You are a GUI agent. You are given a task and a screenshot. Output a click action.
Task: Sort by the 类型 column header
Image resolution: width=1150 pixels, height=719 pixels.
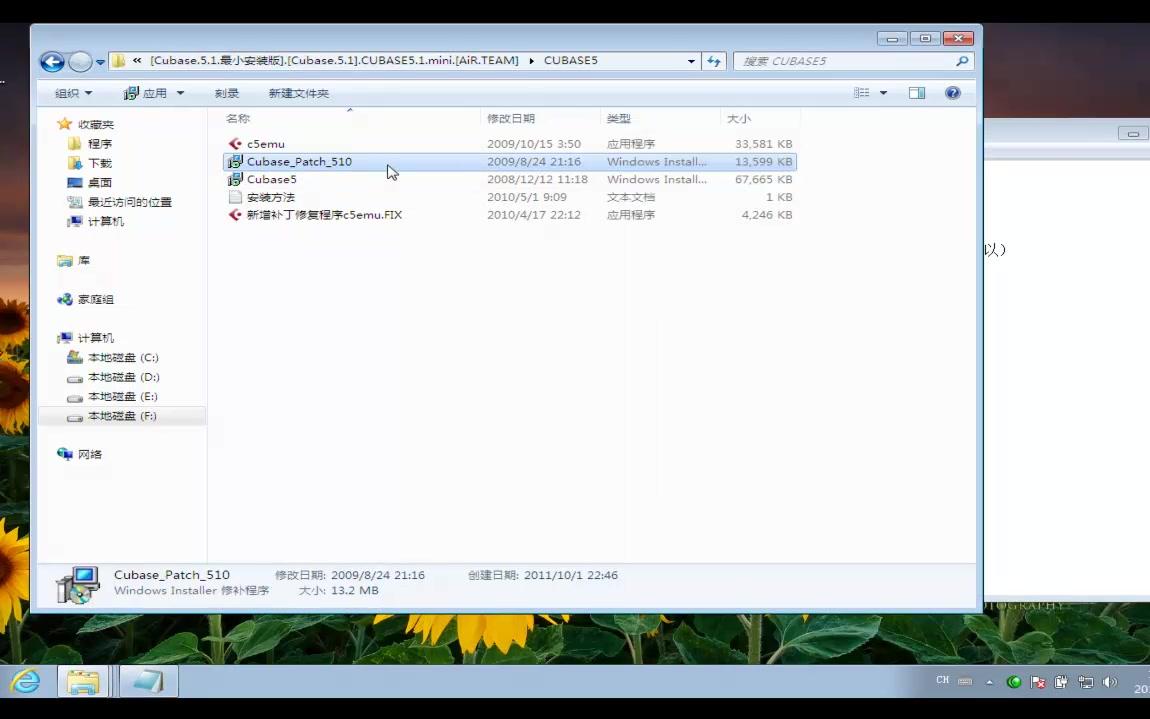(618, 118)
